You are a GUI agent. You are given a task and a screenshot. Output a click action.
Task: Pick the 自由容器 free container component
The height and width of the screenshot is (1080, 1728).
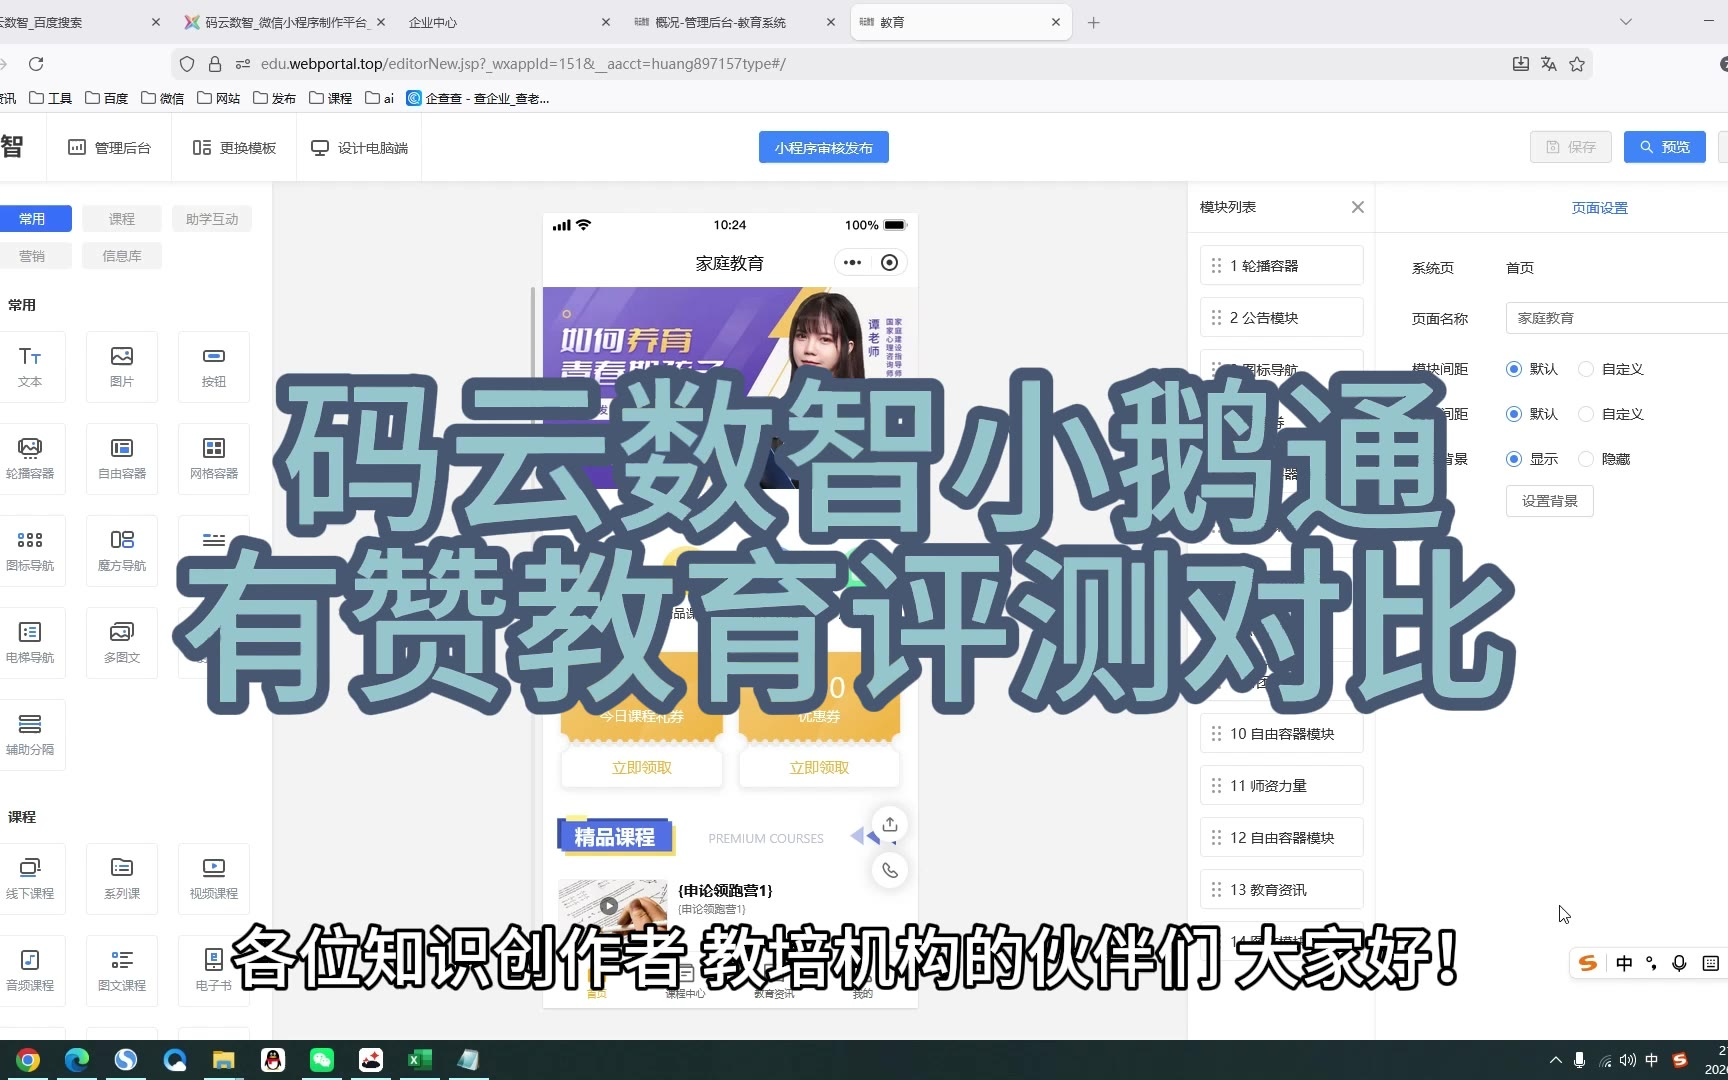121,458
